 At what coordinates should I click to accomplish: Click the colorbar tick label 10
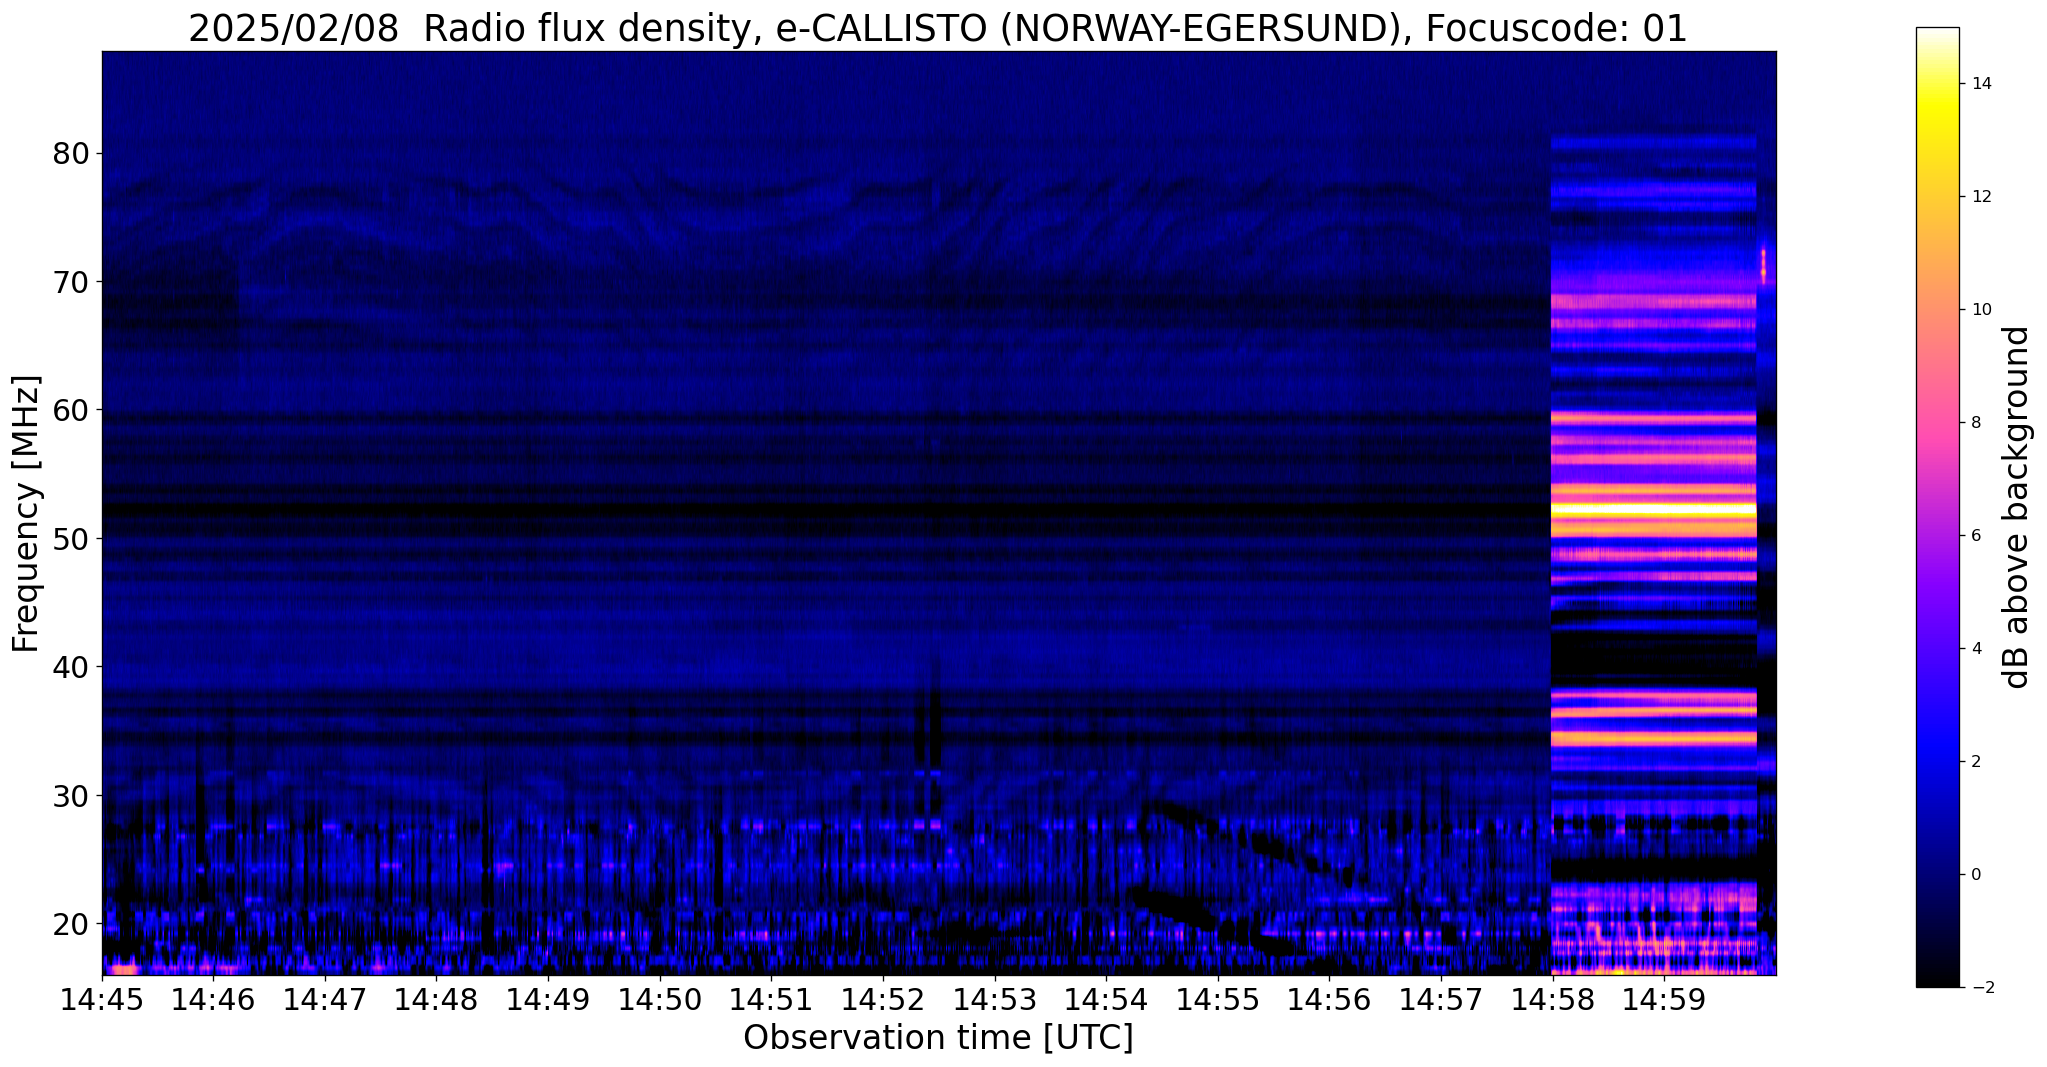point(1980,310)
